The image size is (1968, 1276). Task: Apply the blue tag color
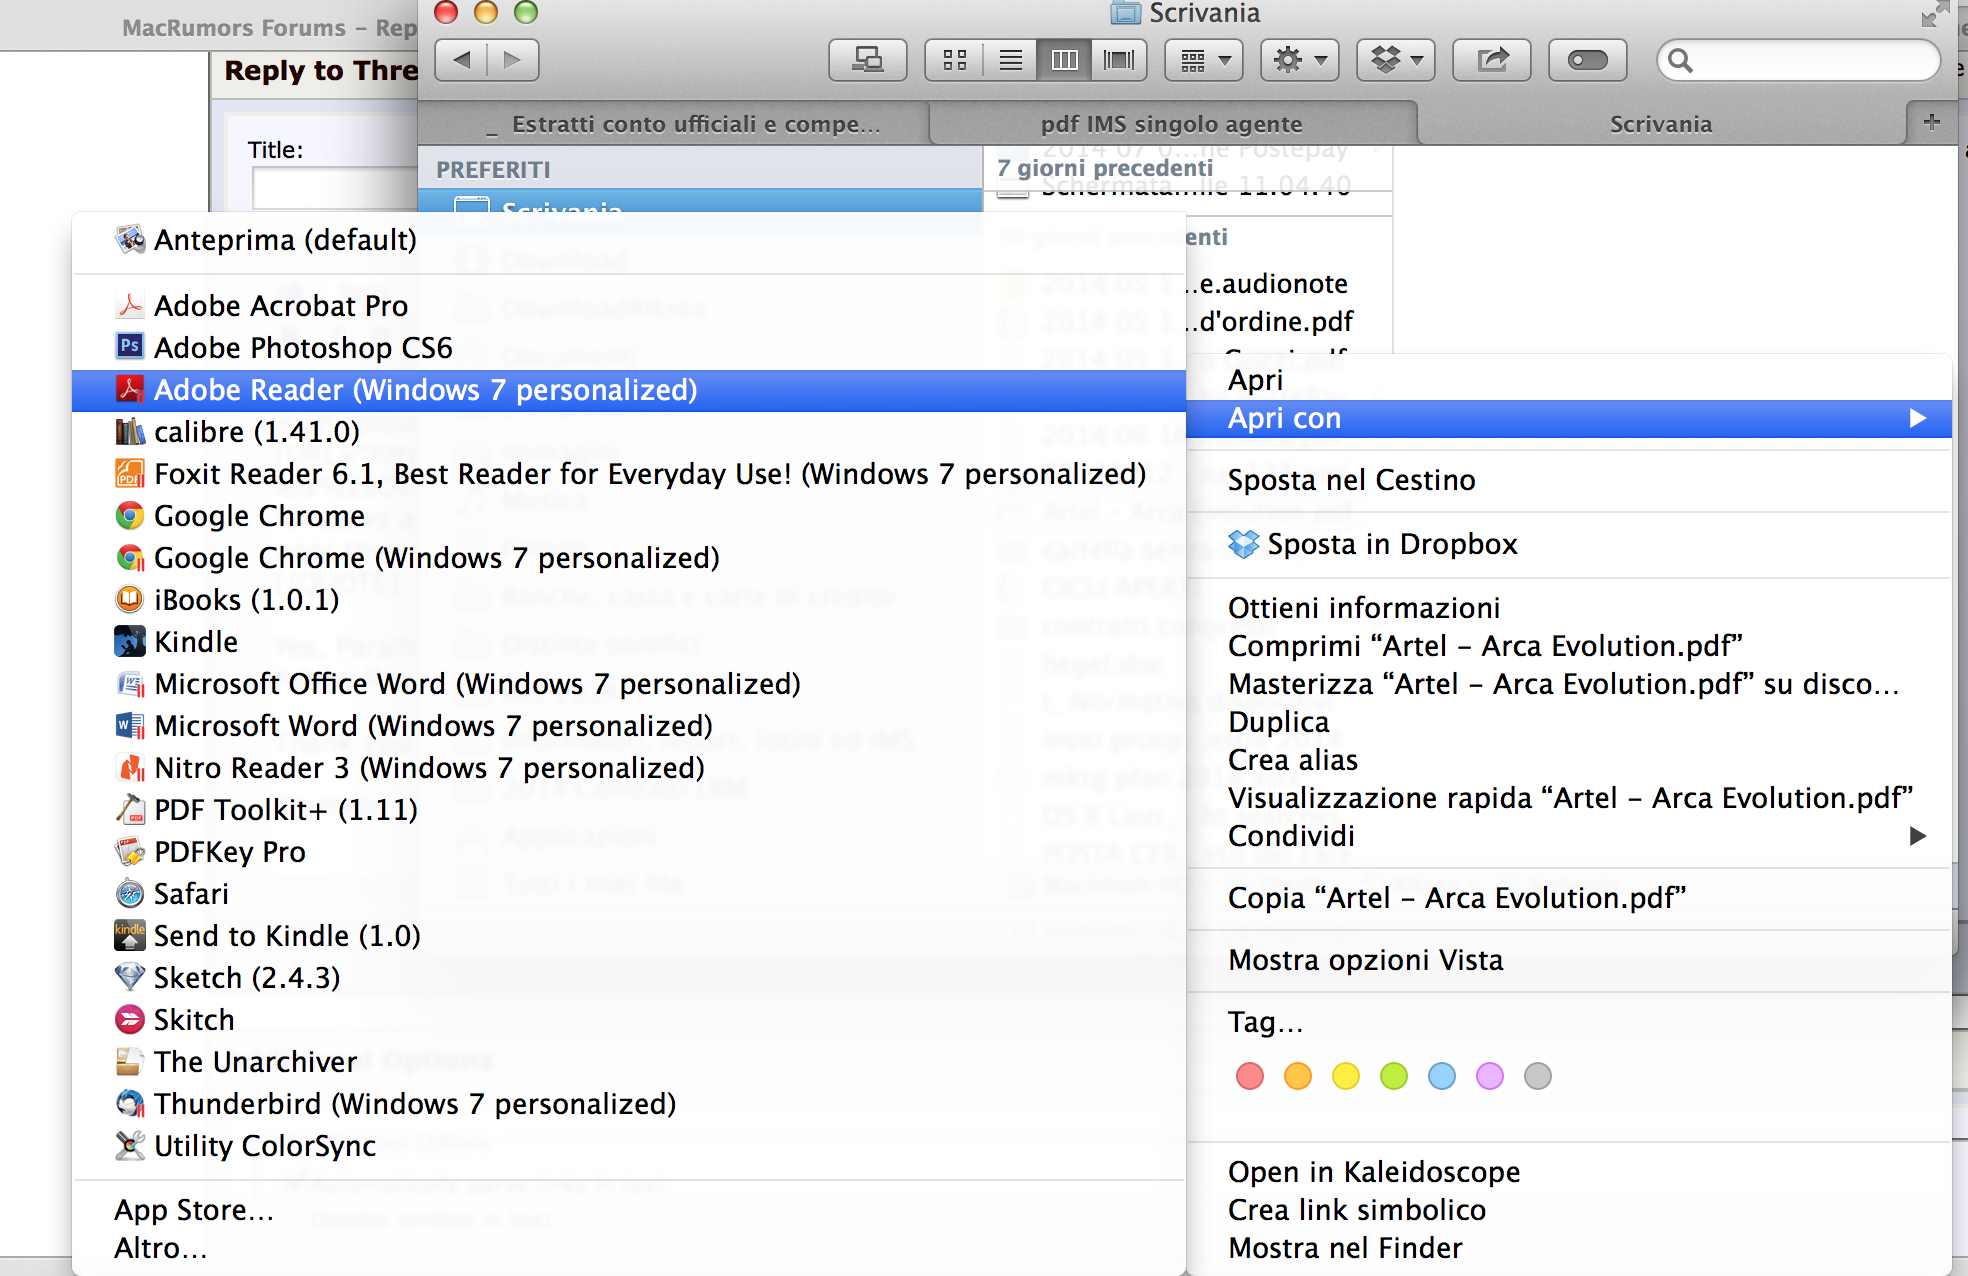coord(1442,1076)
